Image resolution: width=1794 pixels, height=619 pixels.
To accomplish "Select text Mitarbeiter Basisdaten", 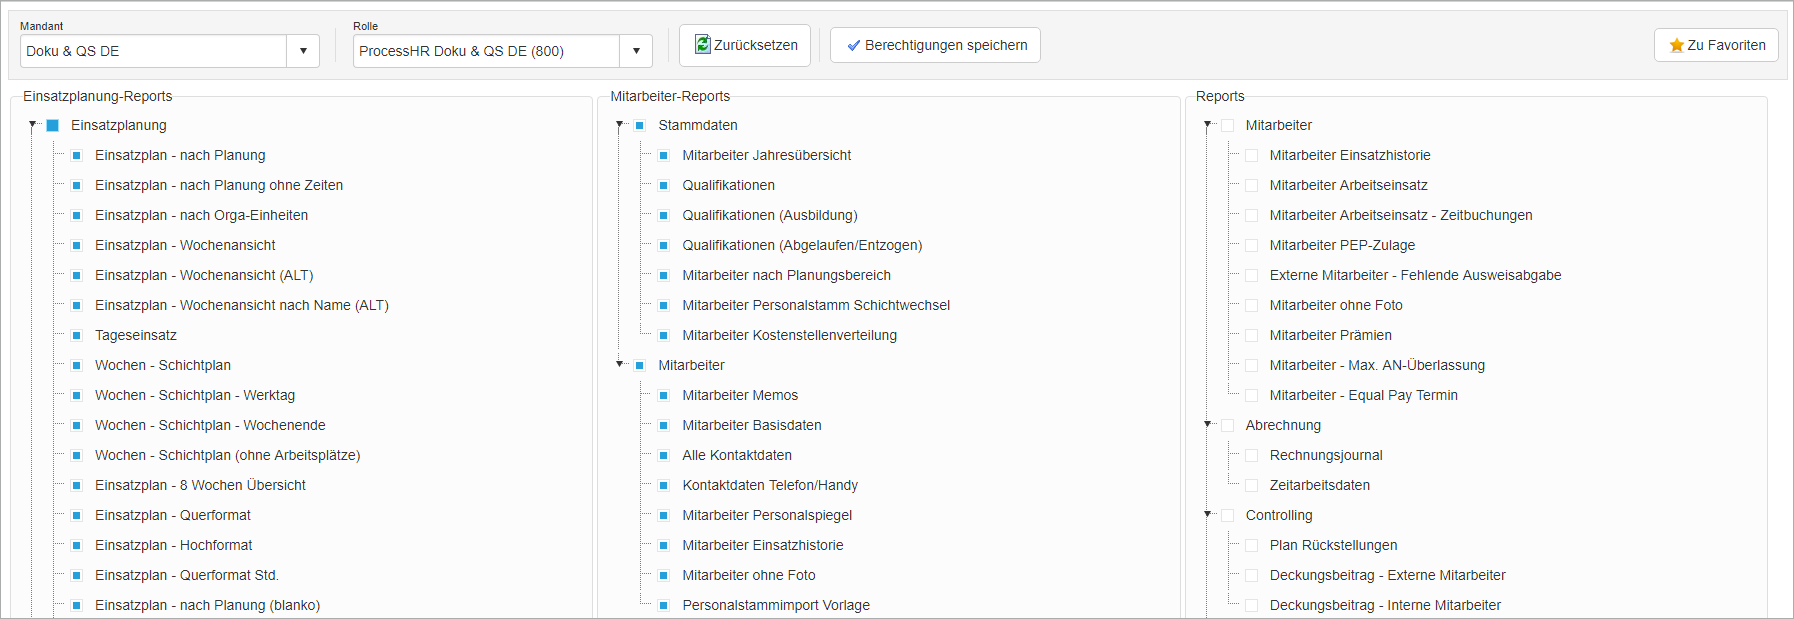I will [x=752, y=425].
